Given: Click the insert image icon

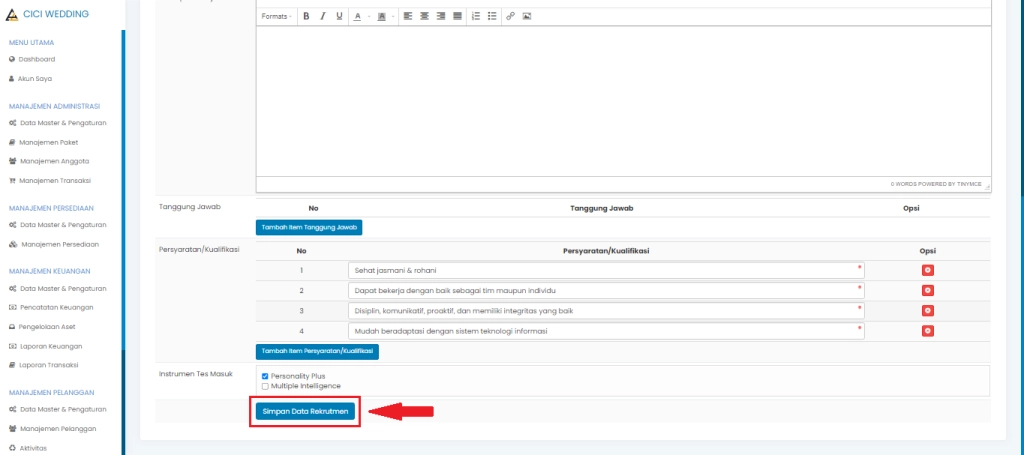Looking at the screenshot, I should [x=527, y=17].
